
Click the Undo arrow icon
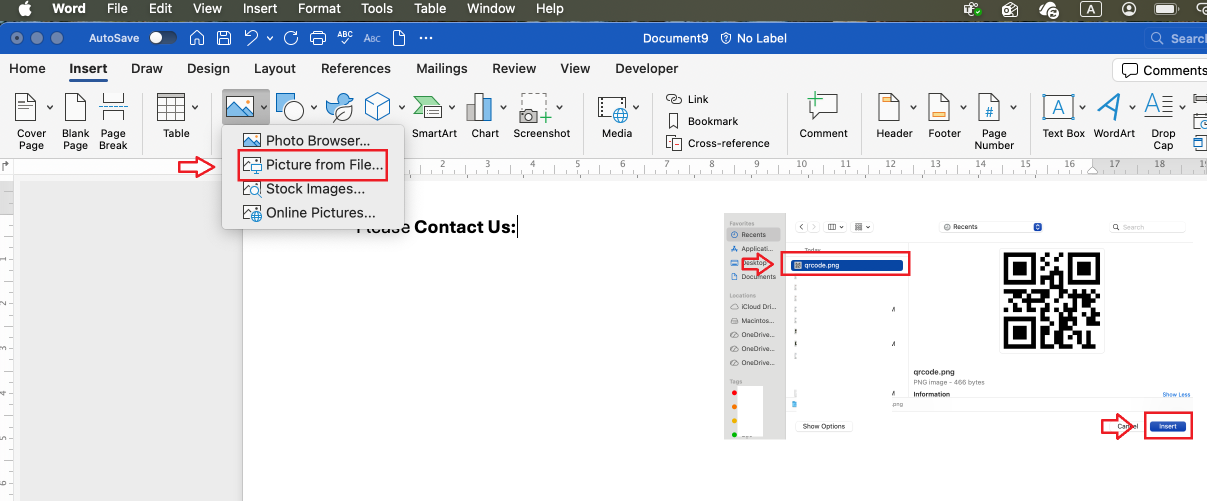[x=251, y=38]
